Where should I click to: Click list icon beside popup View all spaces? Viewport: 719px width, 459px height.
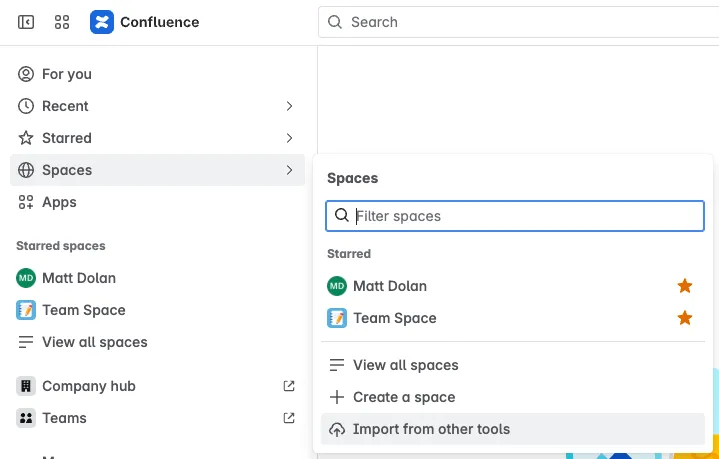337,365
